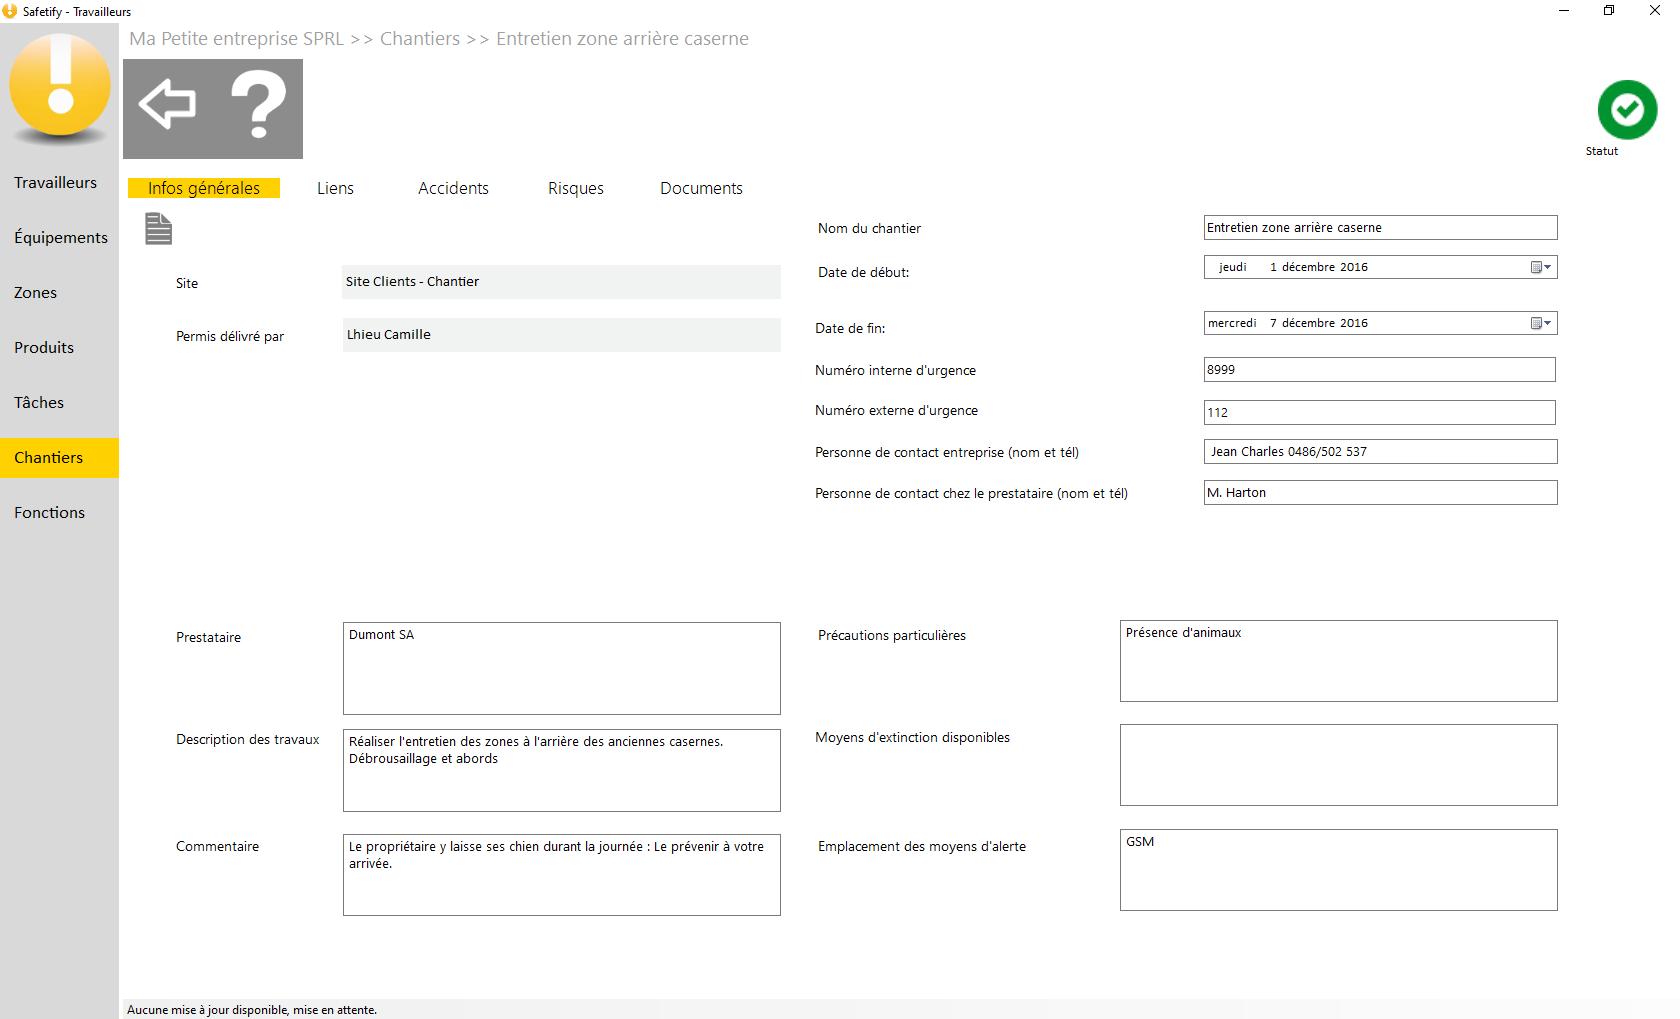
Task: Click the 'Statut' label under the checkmark
Action: 1601,151
